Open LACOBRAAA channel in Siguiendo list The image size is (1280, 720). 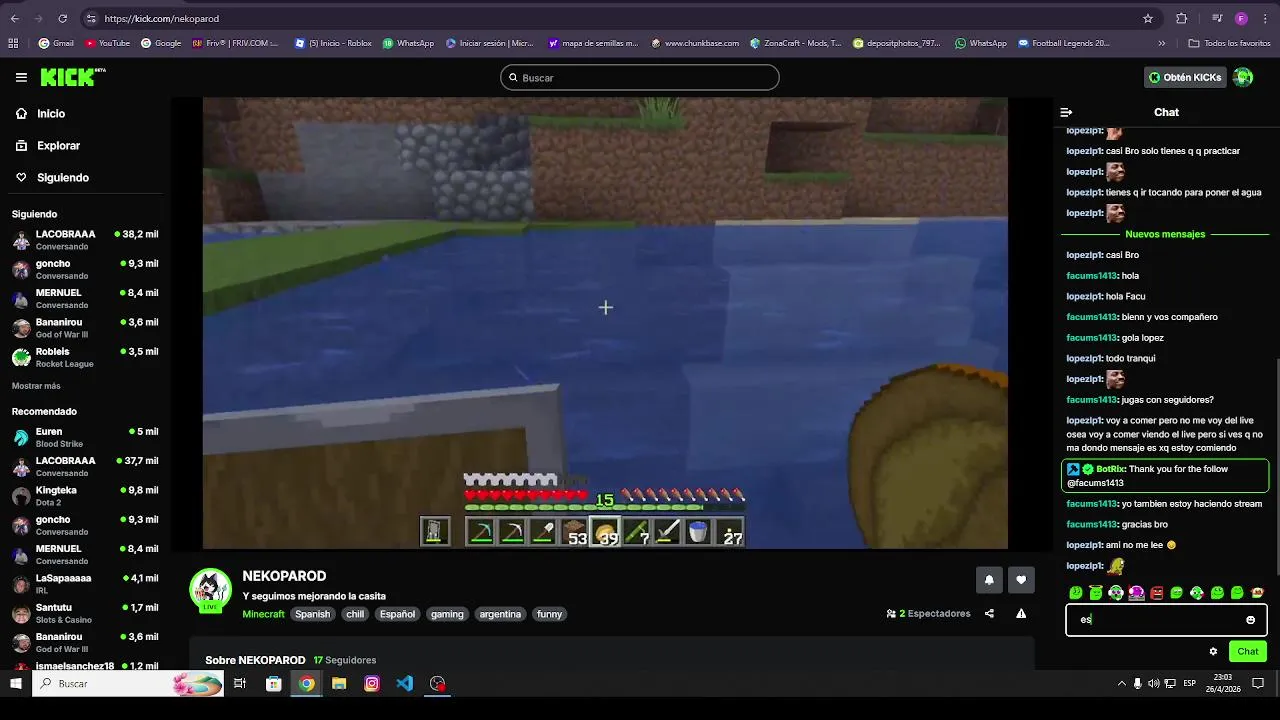tap(85, 240)
